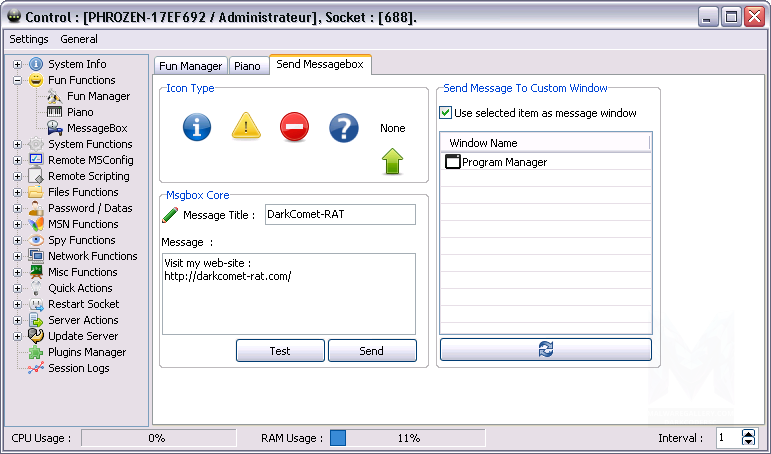Choose the blue question mark icon type
Viewport: 771px width, 454px height.
point(343,127)
